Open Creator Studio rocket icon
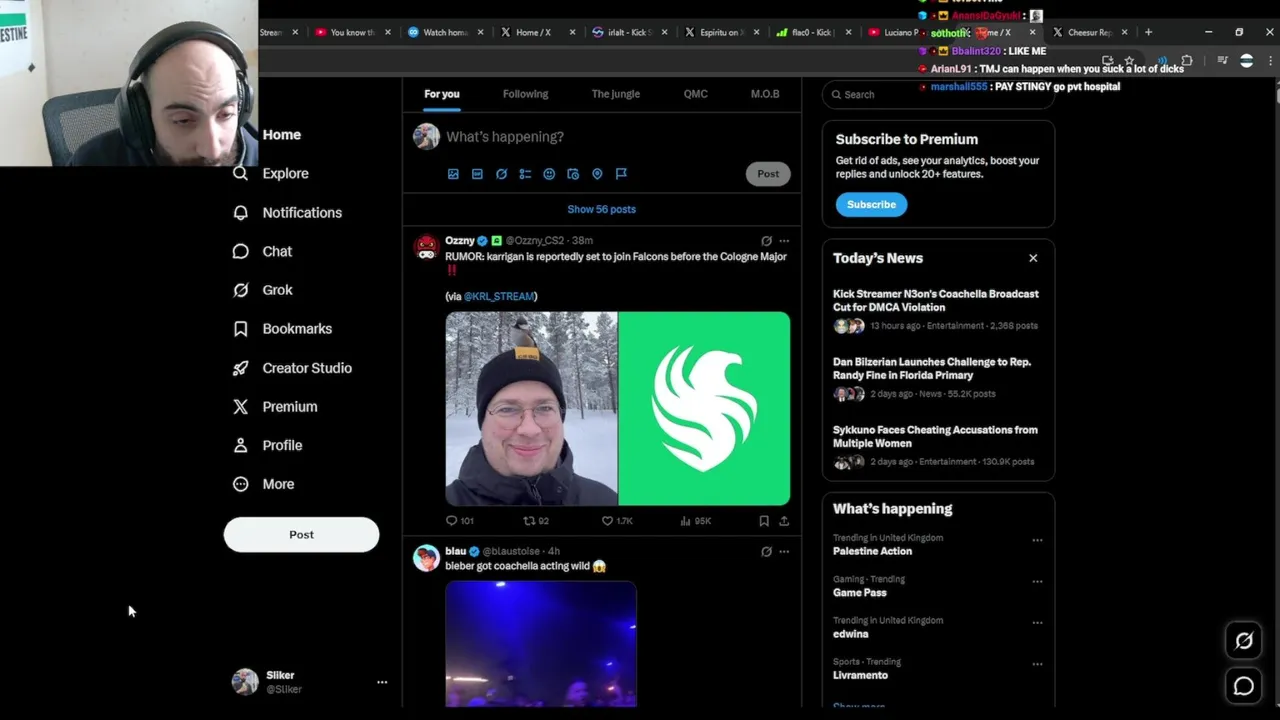This screenshot has height=720, width=1280. [x=240, y=368]
